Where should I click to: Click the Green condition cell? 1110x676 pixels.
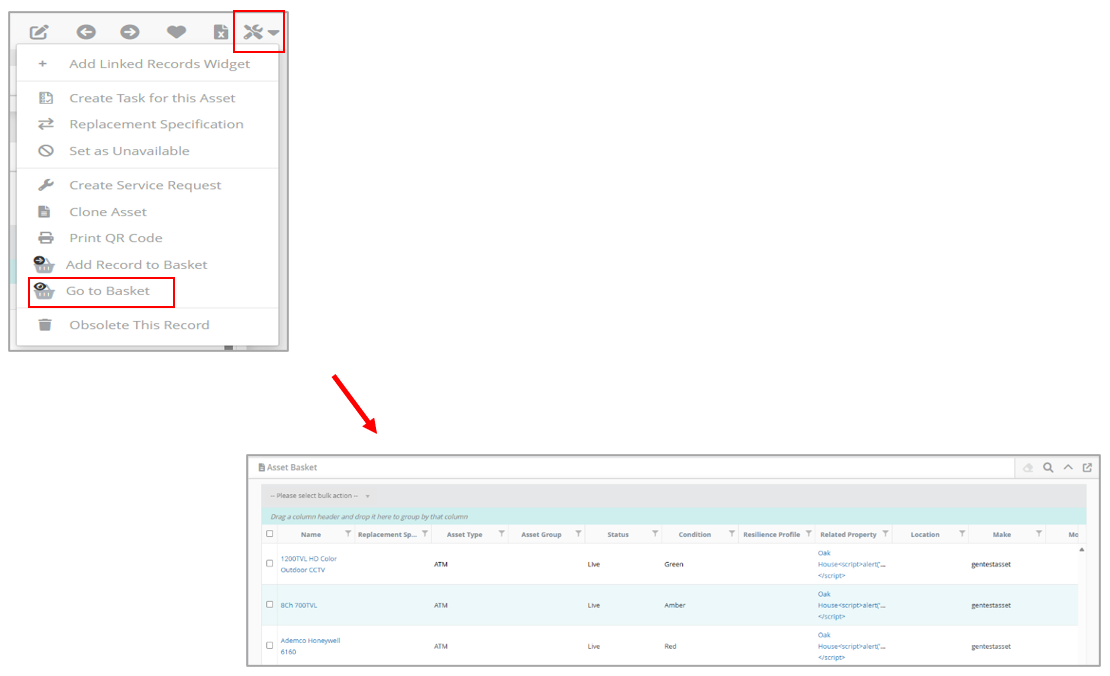674,564
